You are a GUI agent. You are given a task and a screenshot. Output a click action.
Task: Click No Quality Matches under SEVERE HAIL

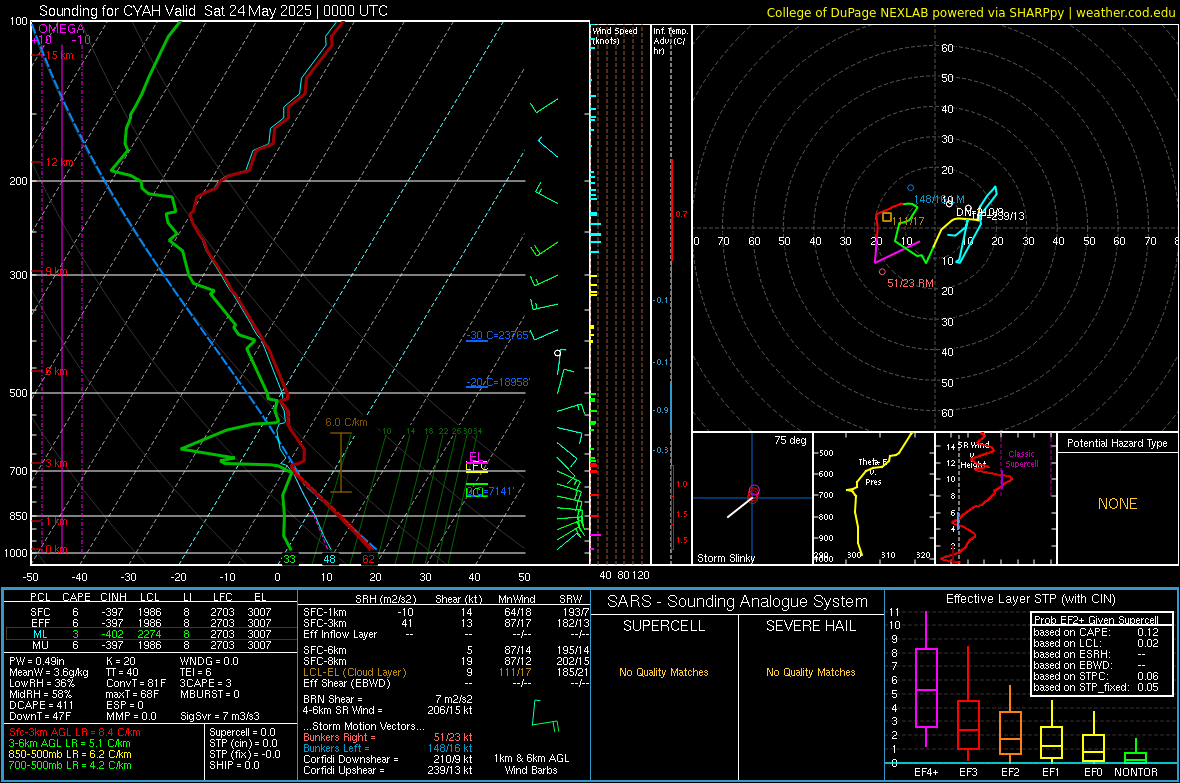pos(810,672)
